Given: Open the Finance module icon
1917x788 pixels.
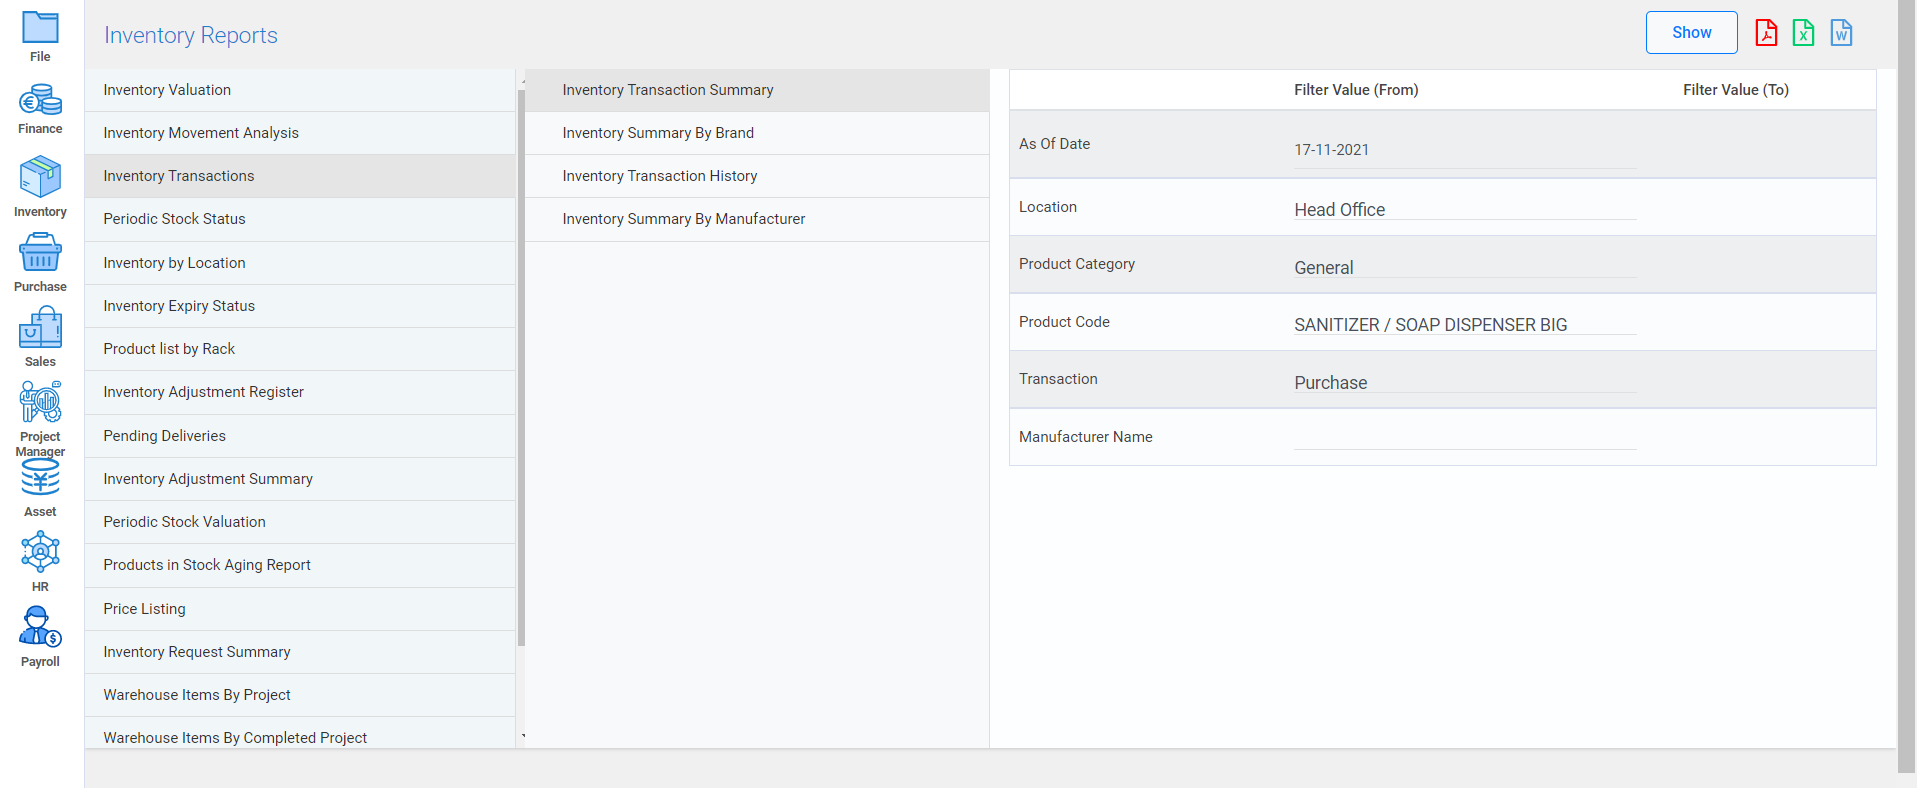Looking at the screenshot, I should pyautogui.click(x=40, y=101).
